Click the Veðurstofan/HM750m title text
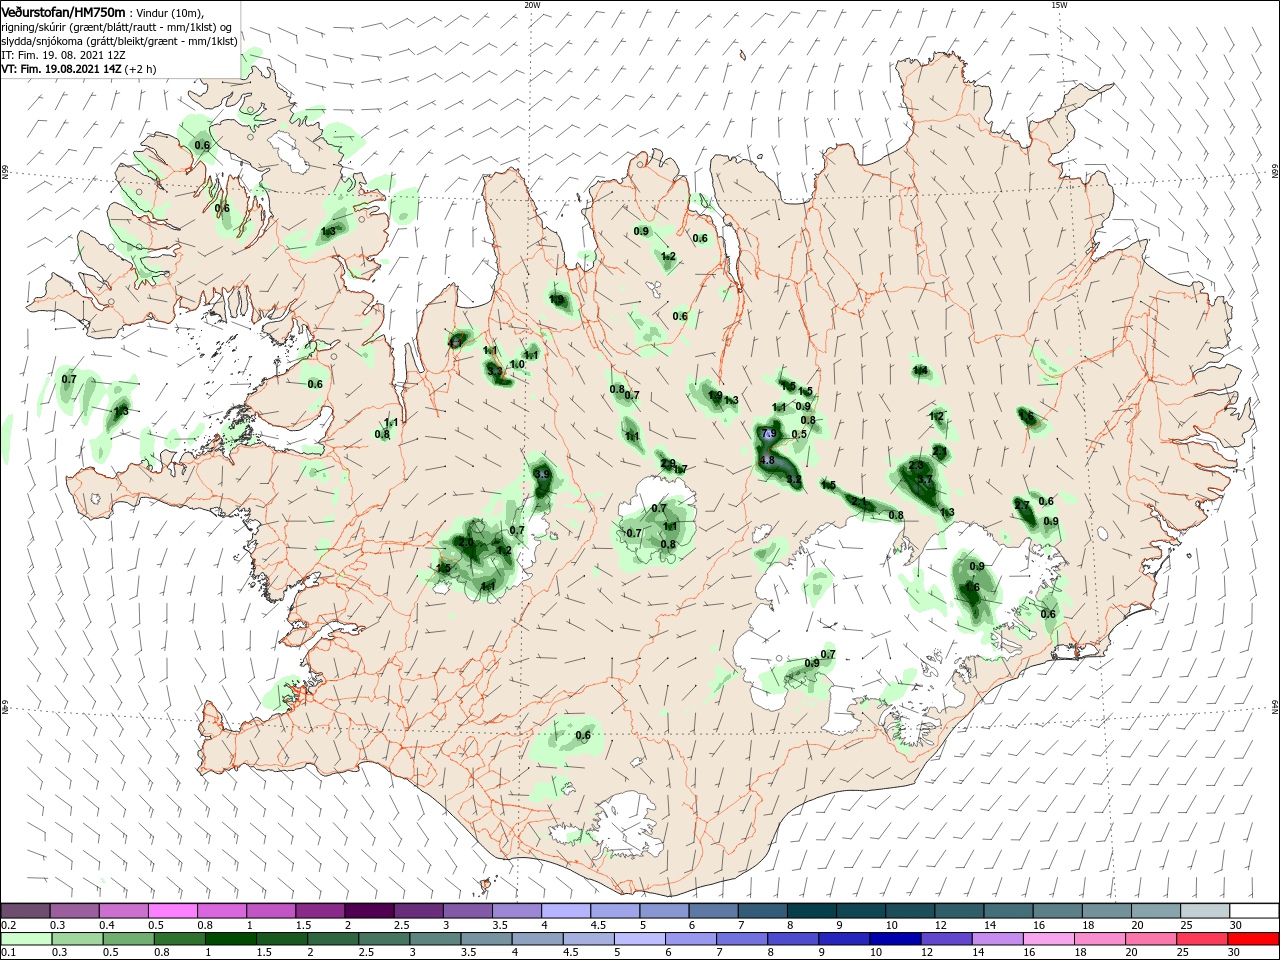Image resolution: width=1280 pixels, height=960 pixels. pyautogui.click(x=64, y=12)
